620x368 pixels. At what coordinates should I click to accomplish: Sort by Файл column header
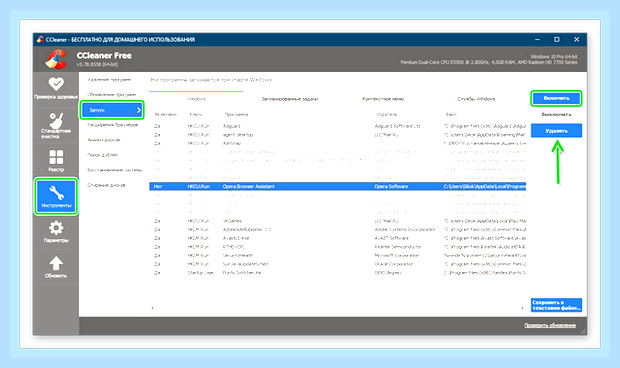click(451, 114)
